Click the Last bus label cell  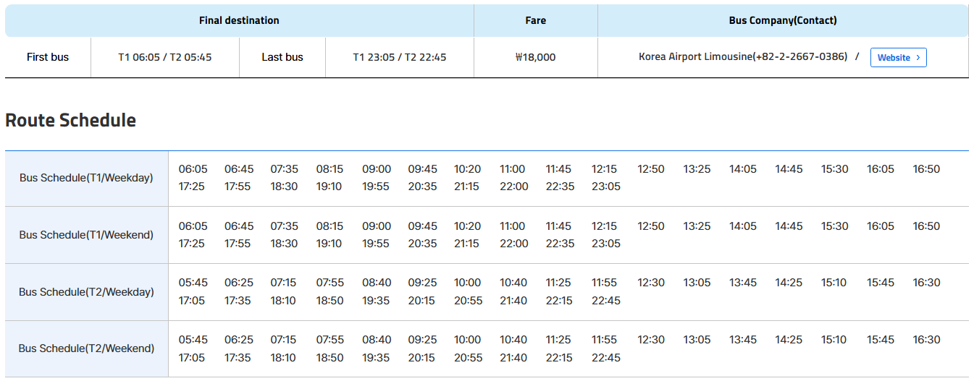[283, 57]
